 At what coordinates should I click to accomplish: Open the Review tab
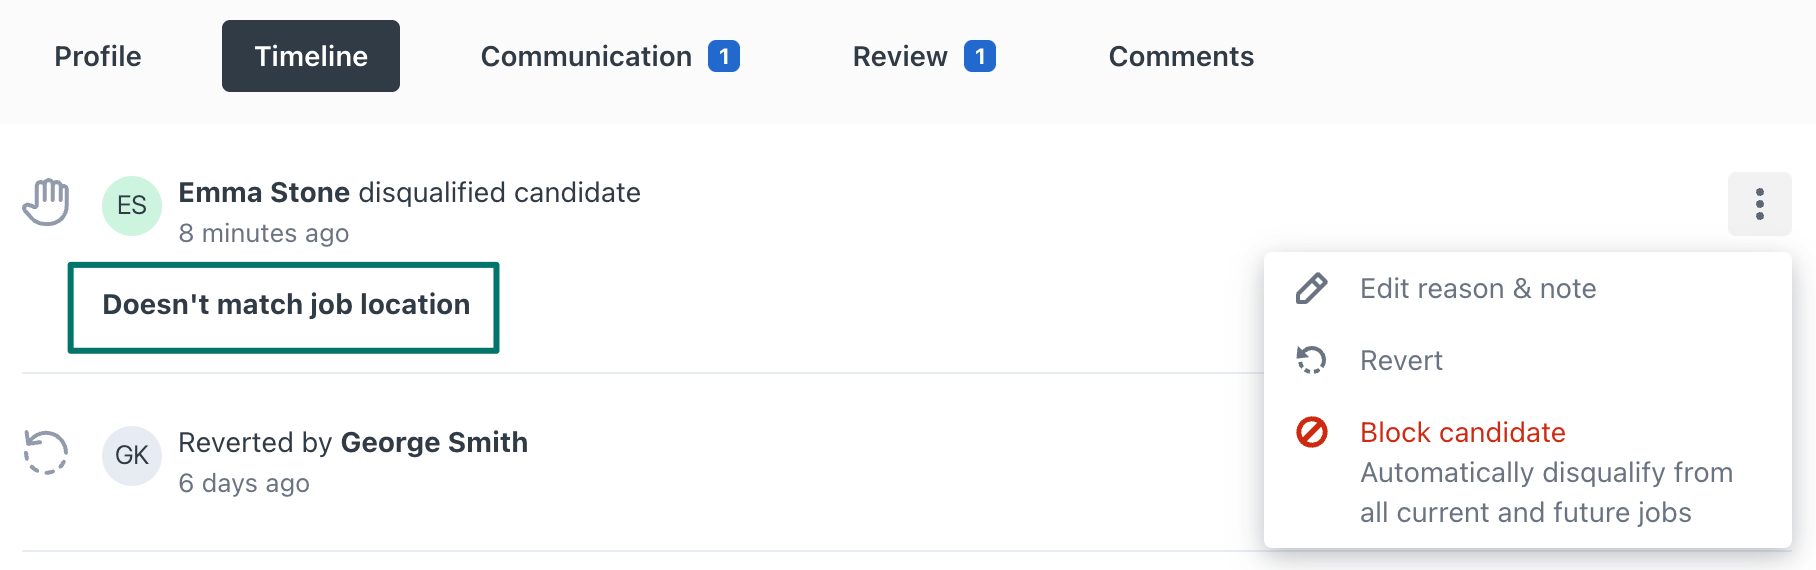click(900, 56)
